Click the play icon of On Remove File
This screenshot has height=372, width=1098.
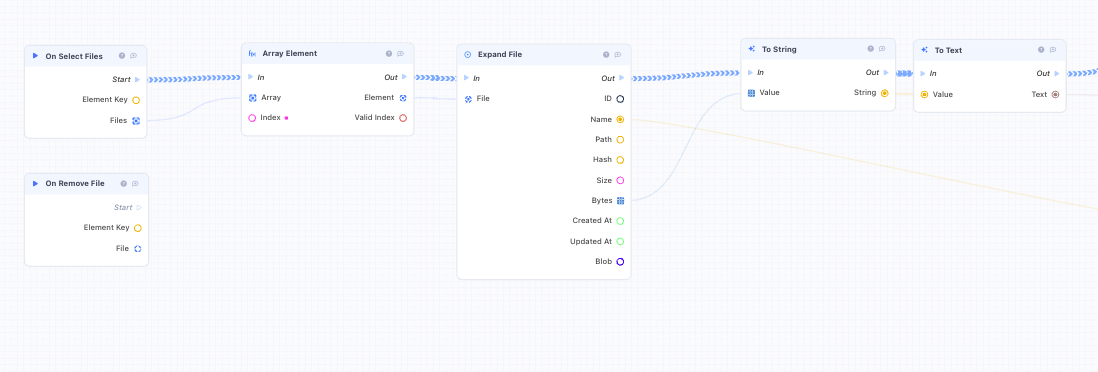[36, 184]
